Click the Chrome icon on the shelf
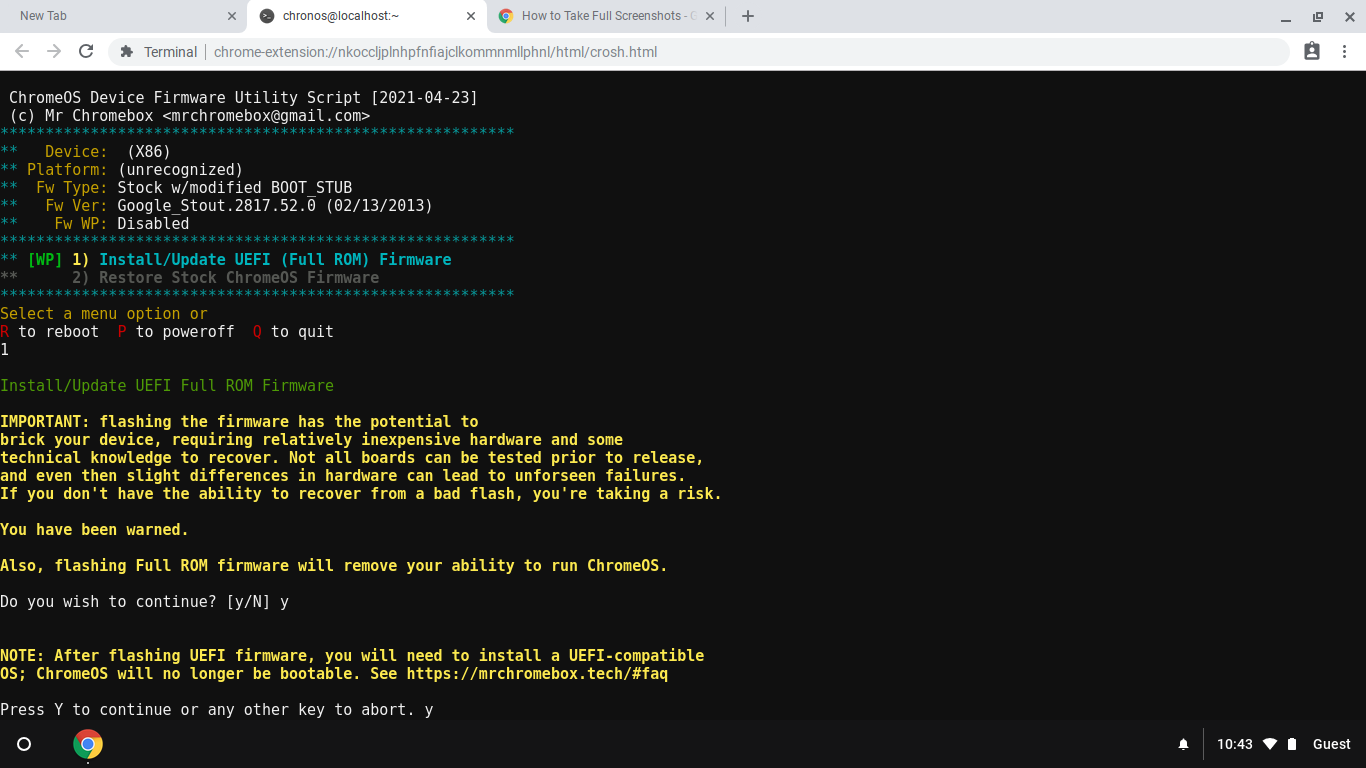 tap(87, 744)
